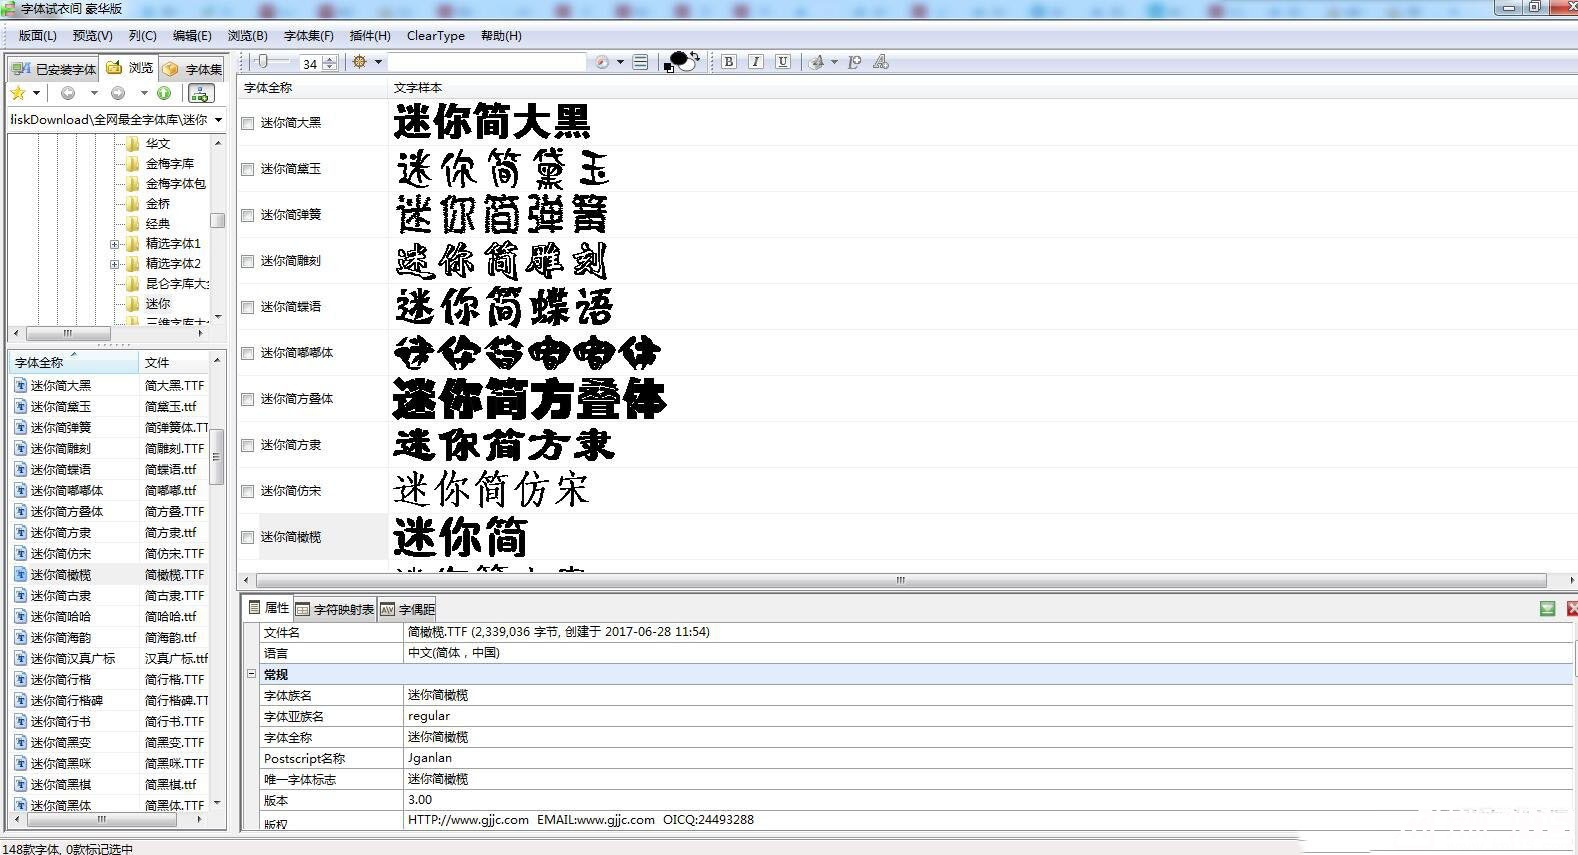Expand the 精选字体2 folder
This screenshot has height=855, width=1578.
pos(114,264)
